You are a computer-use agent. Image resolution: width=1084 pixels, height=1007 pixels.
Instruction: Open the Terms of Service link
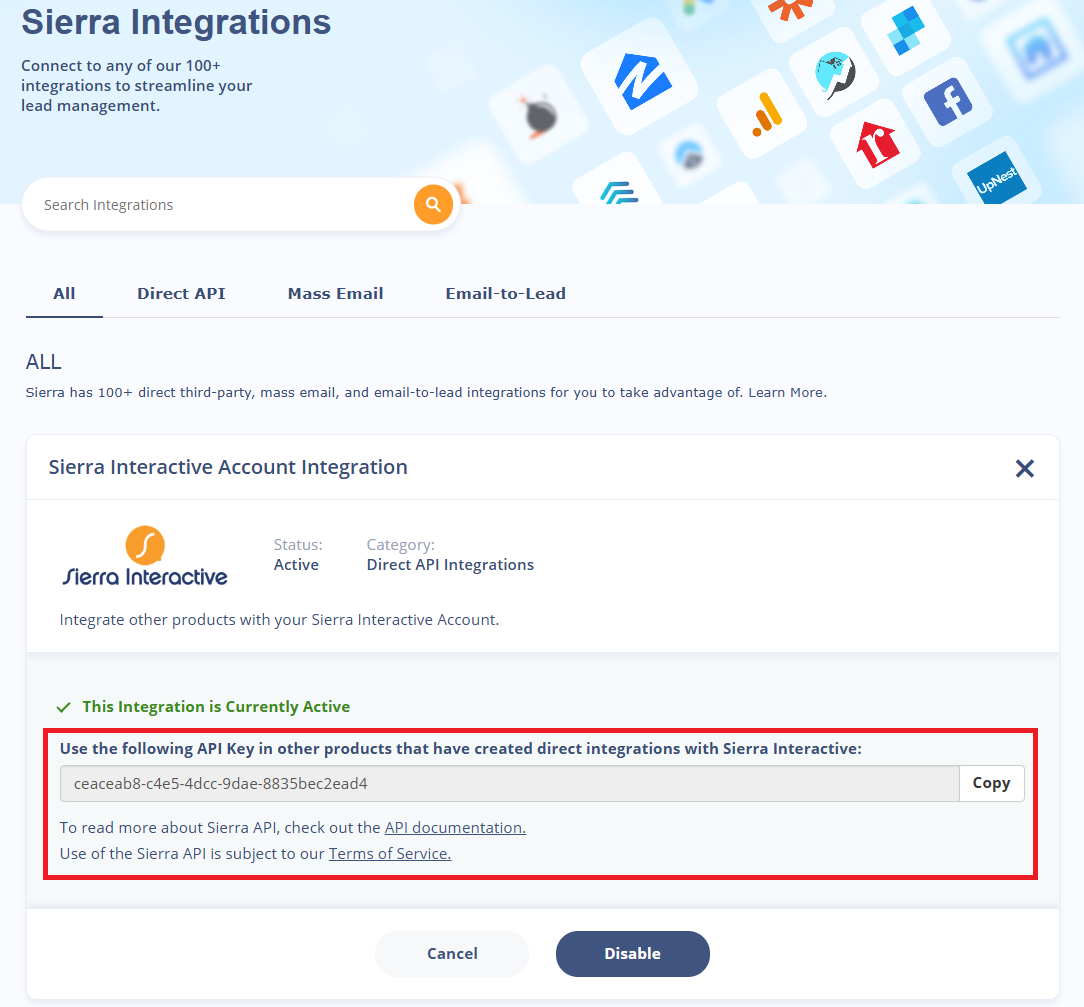click(x=390, y=854)
